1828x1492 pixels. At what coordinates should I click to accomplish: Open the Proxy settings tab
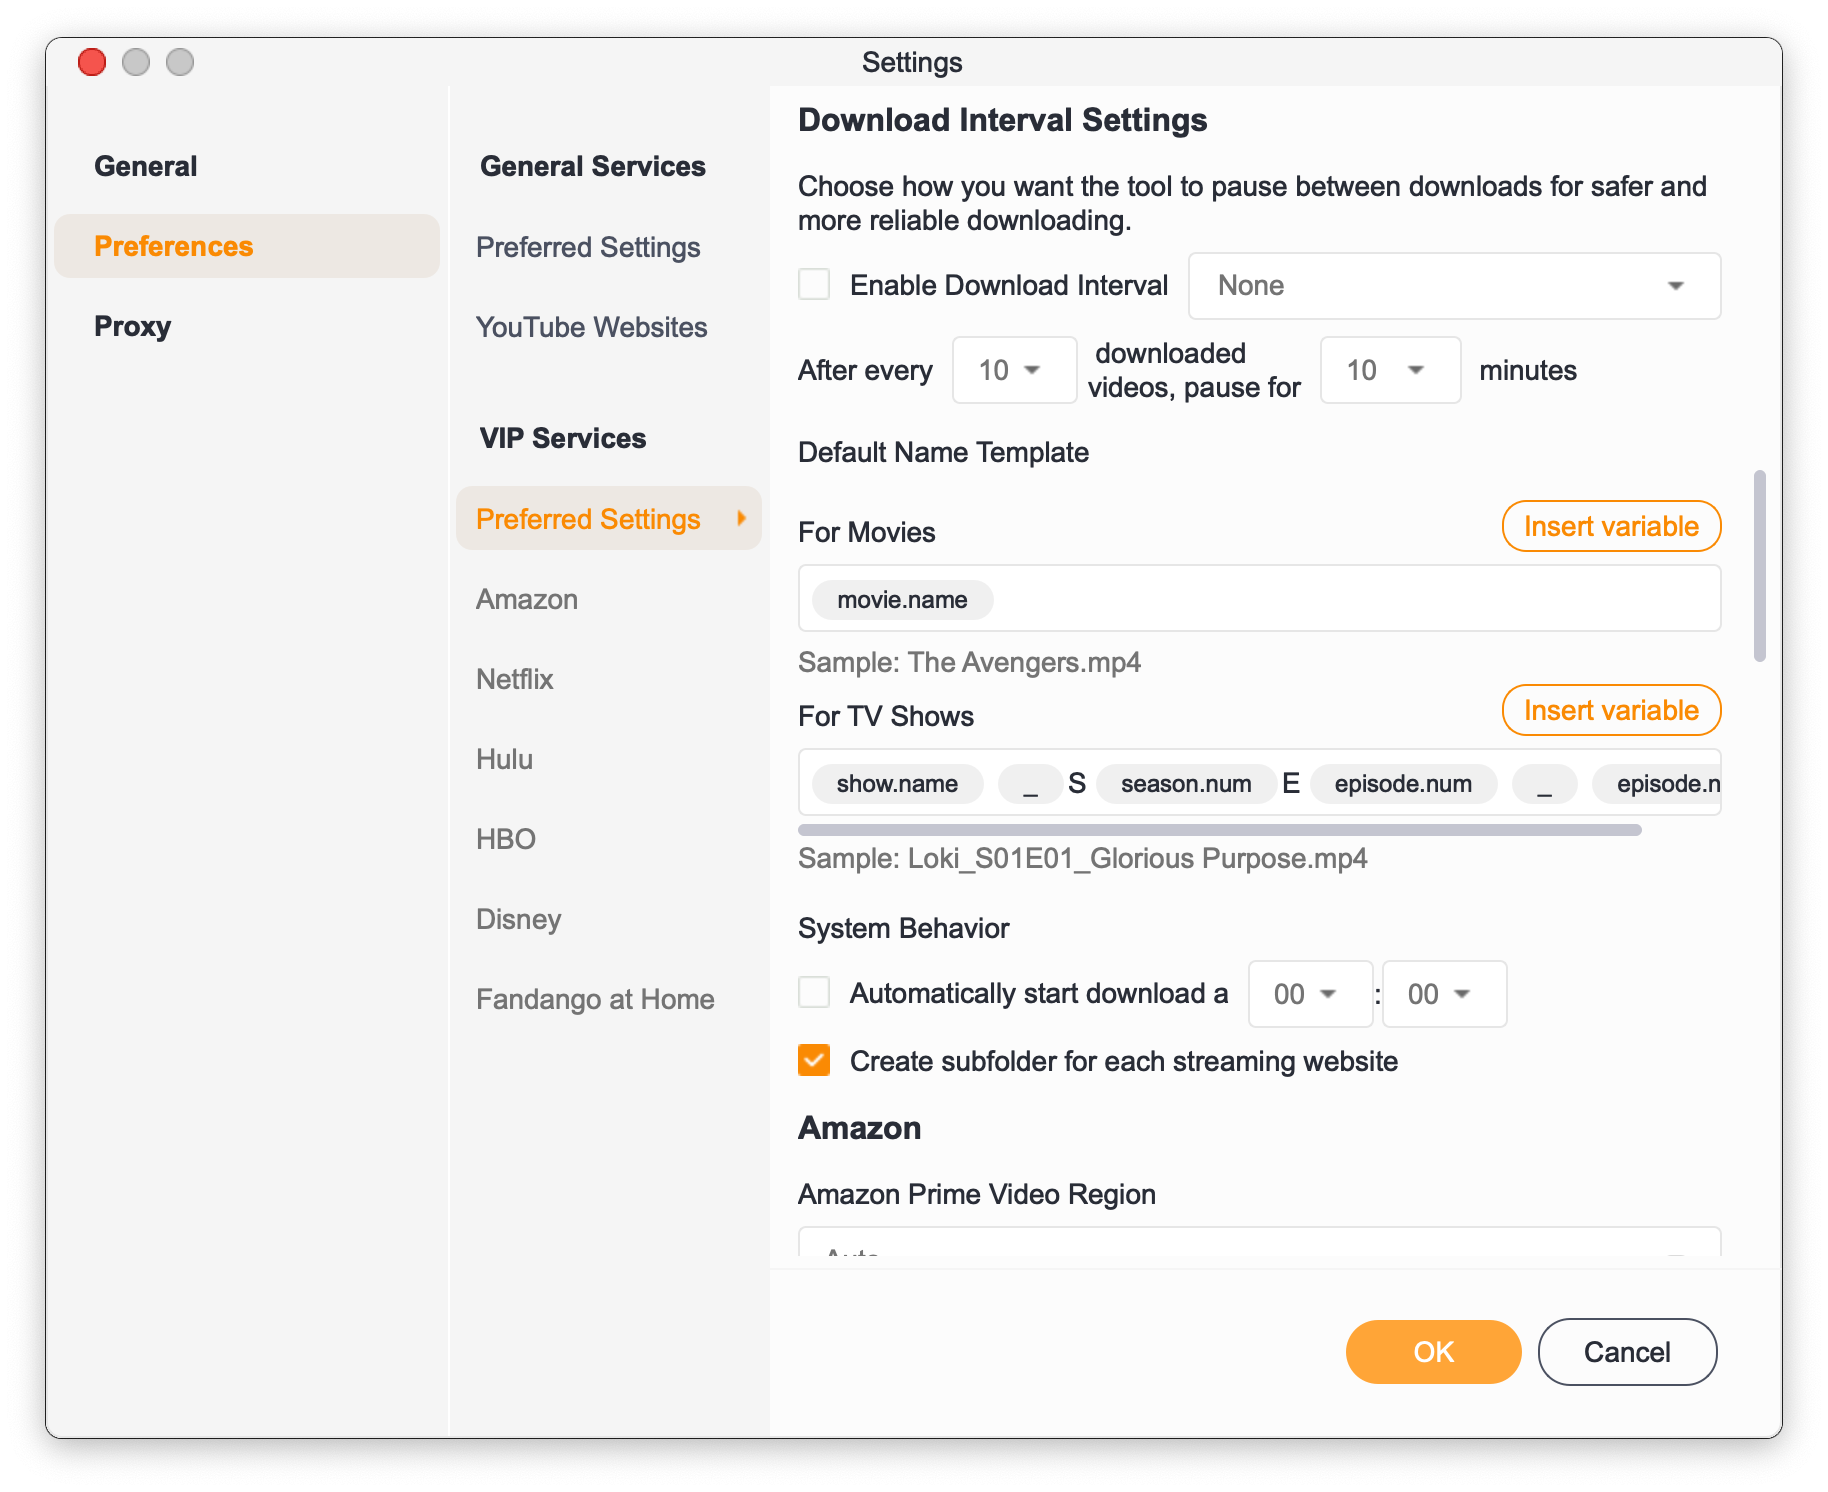tap(133, 326)
